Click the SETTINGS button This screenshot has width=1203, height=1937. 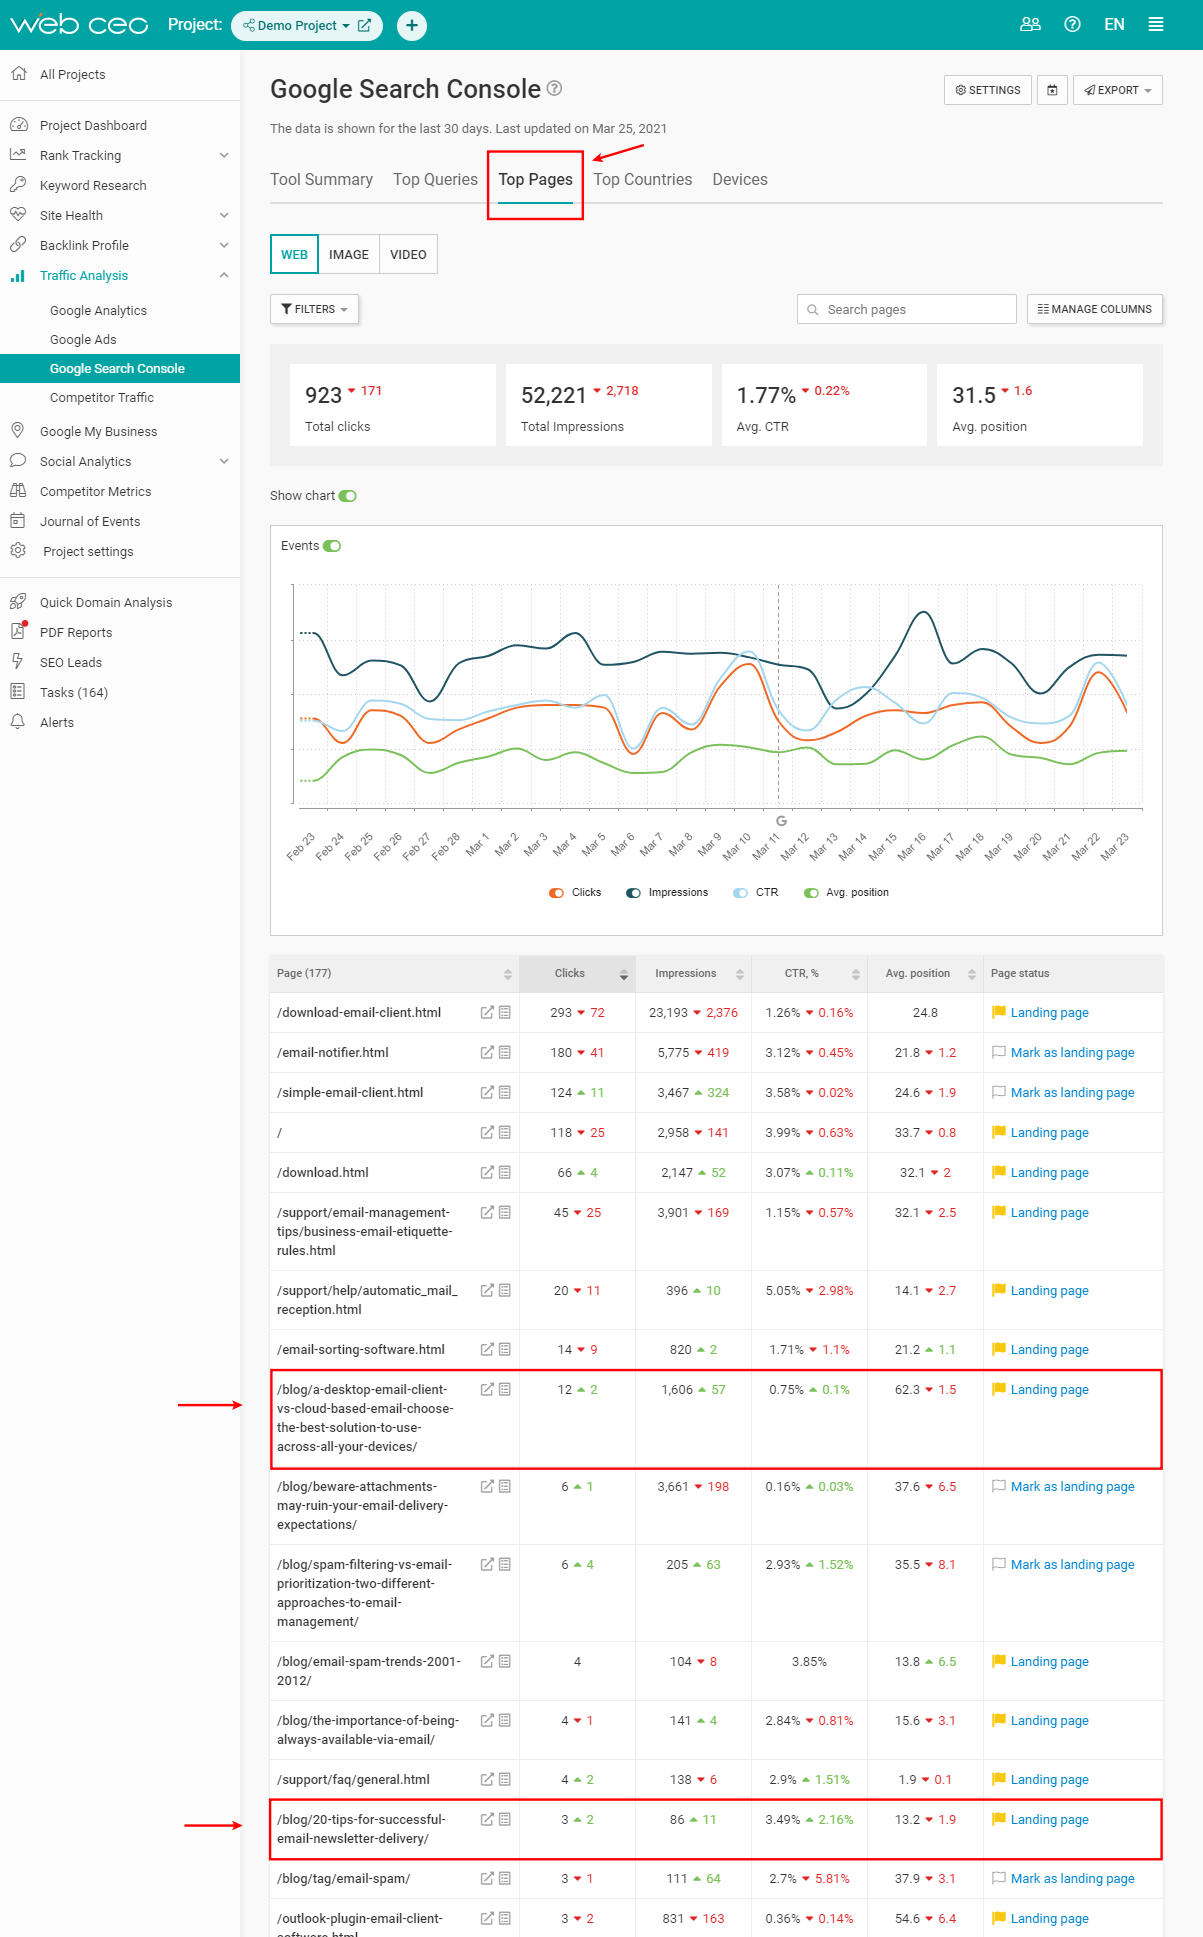coord(988,90)
